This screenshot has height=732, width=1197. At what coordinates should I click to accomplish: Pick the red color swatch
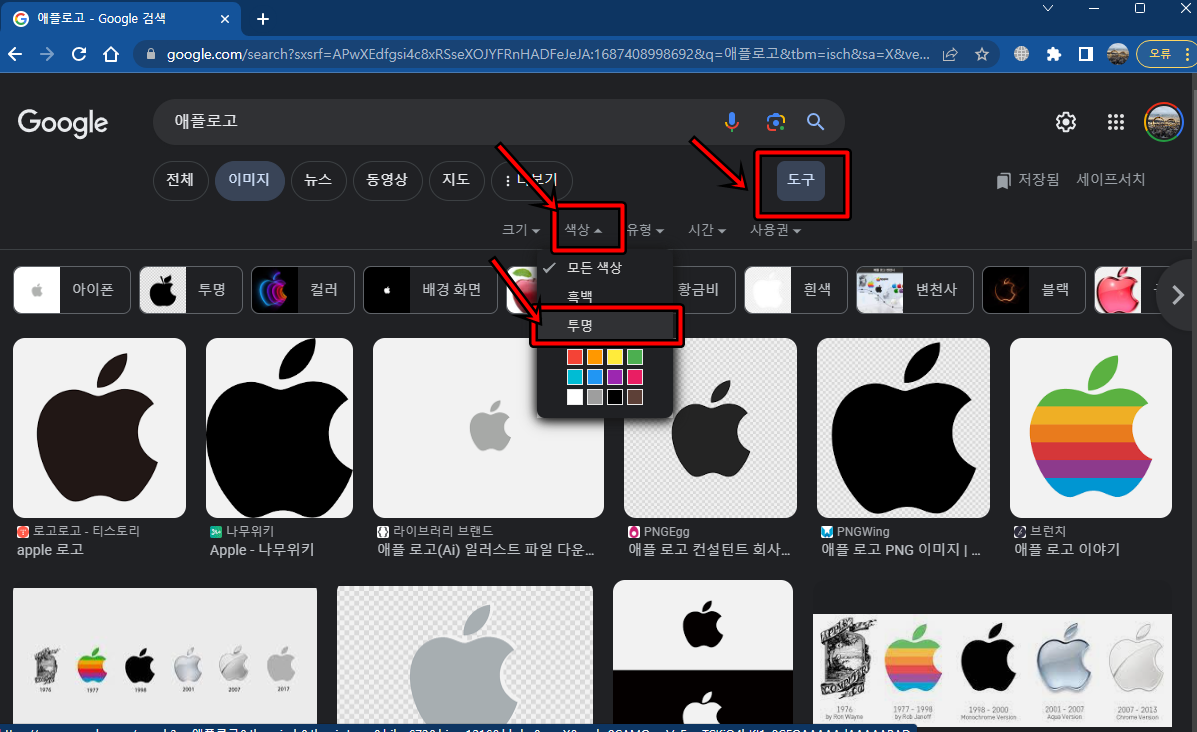point(575,357)
